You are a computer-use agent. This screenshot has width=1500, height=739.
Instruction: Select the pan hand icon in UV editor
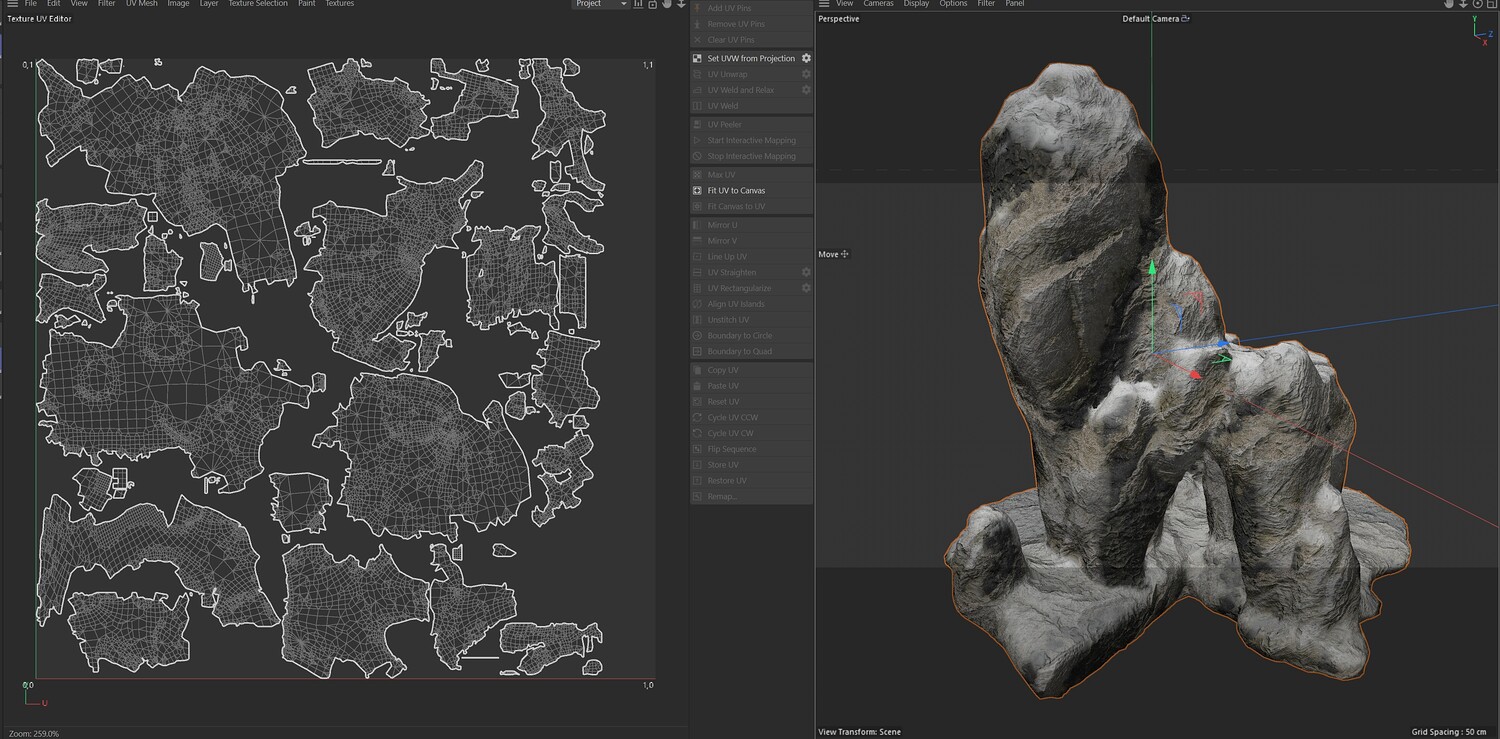point(667,4)
